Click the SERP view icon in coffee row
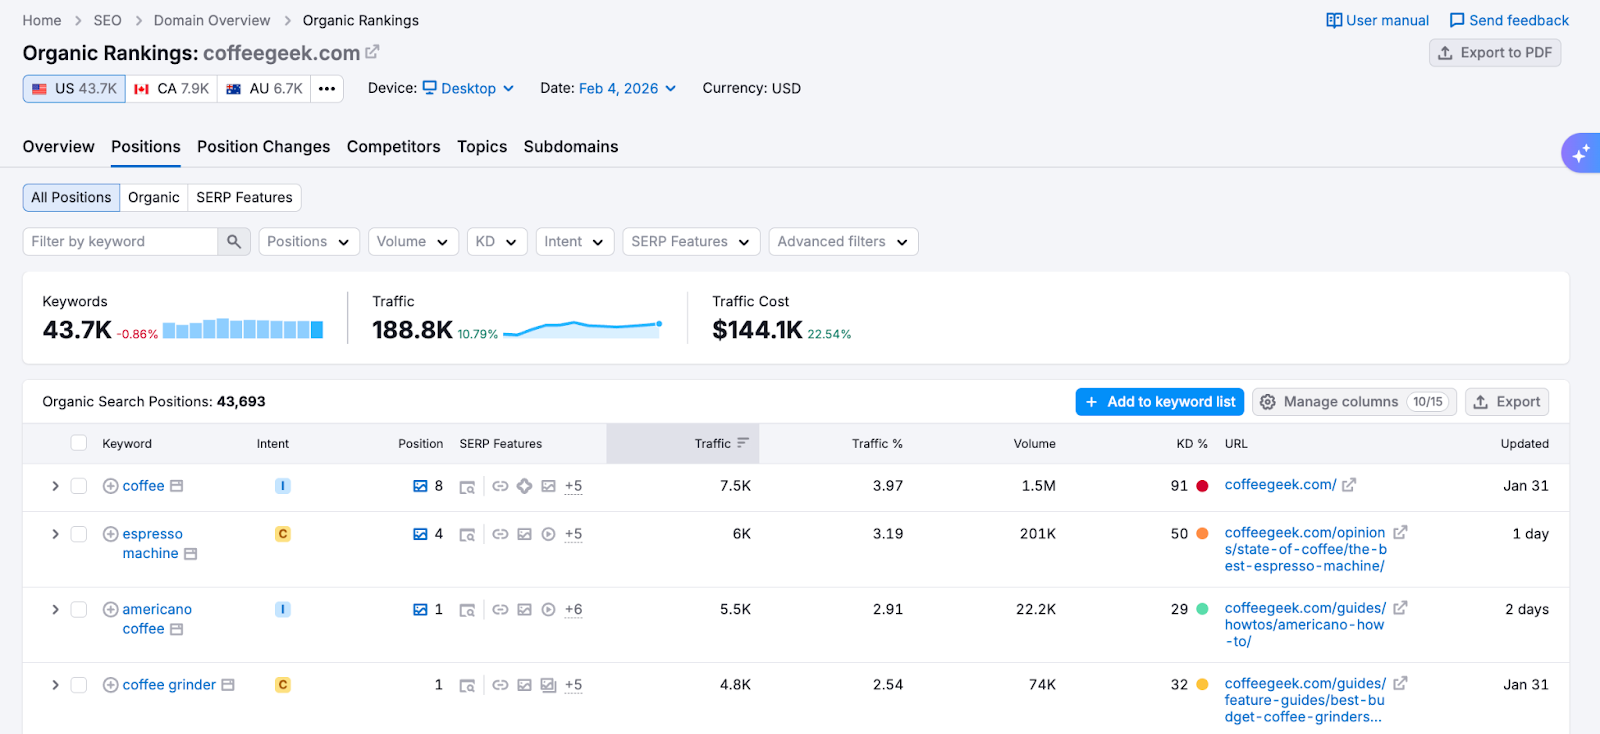This screenshot has width=1600, height=734. coord(467,487)
